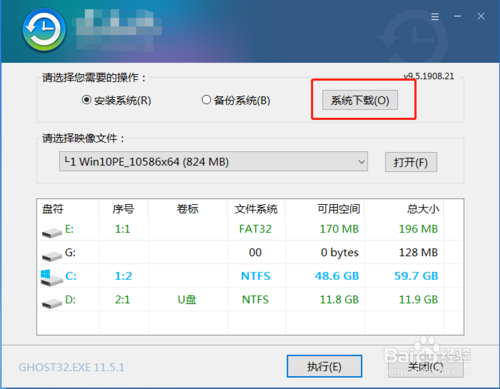
Task: Click the 打开(F) button
Action: [411, 162]
